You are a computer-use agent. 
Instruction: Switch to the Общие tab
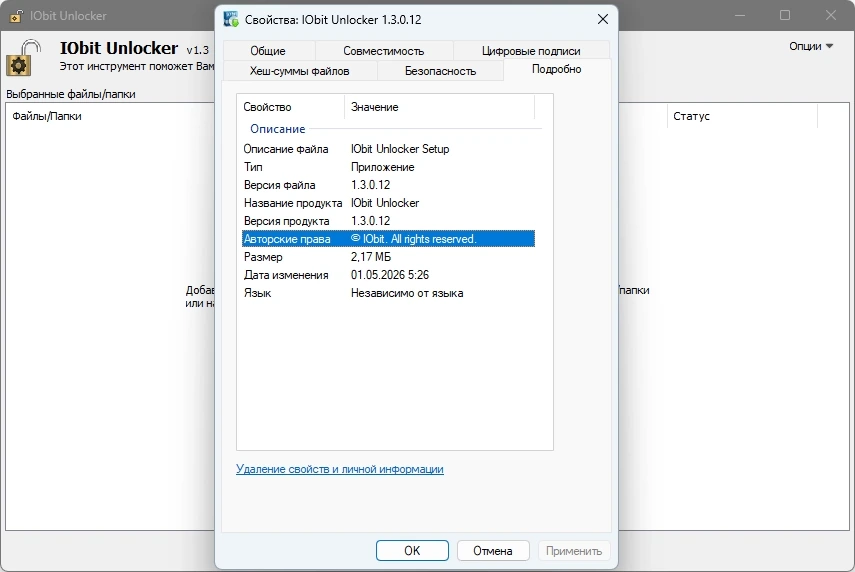tap(268, 51)
